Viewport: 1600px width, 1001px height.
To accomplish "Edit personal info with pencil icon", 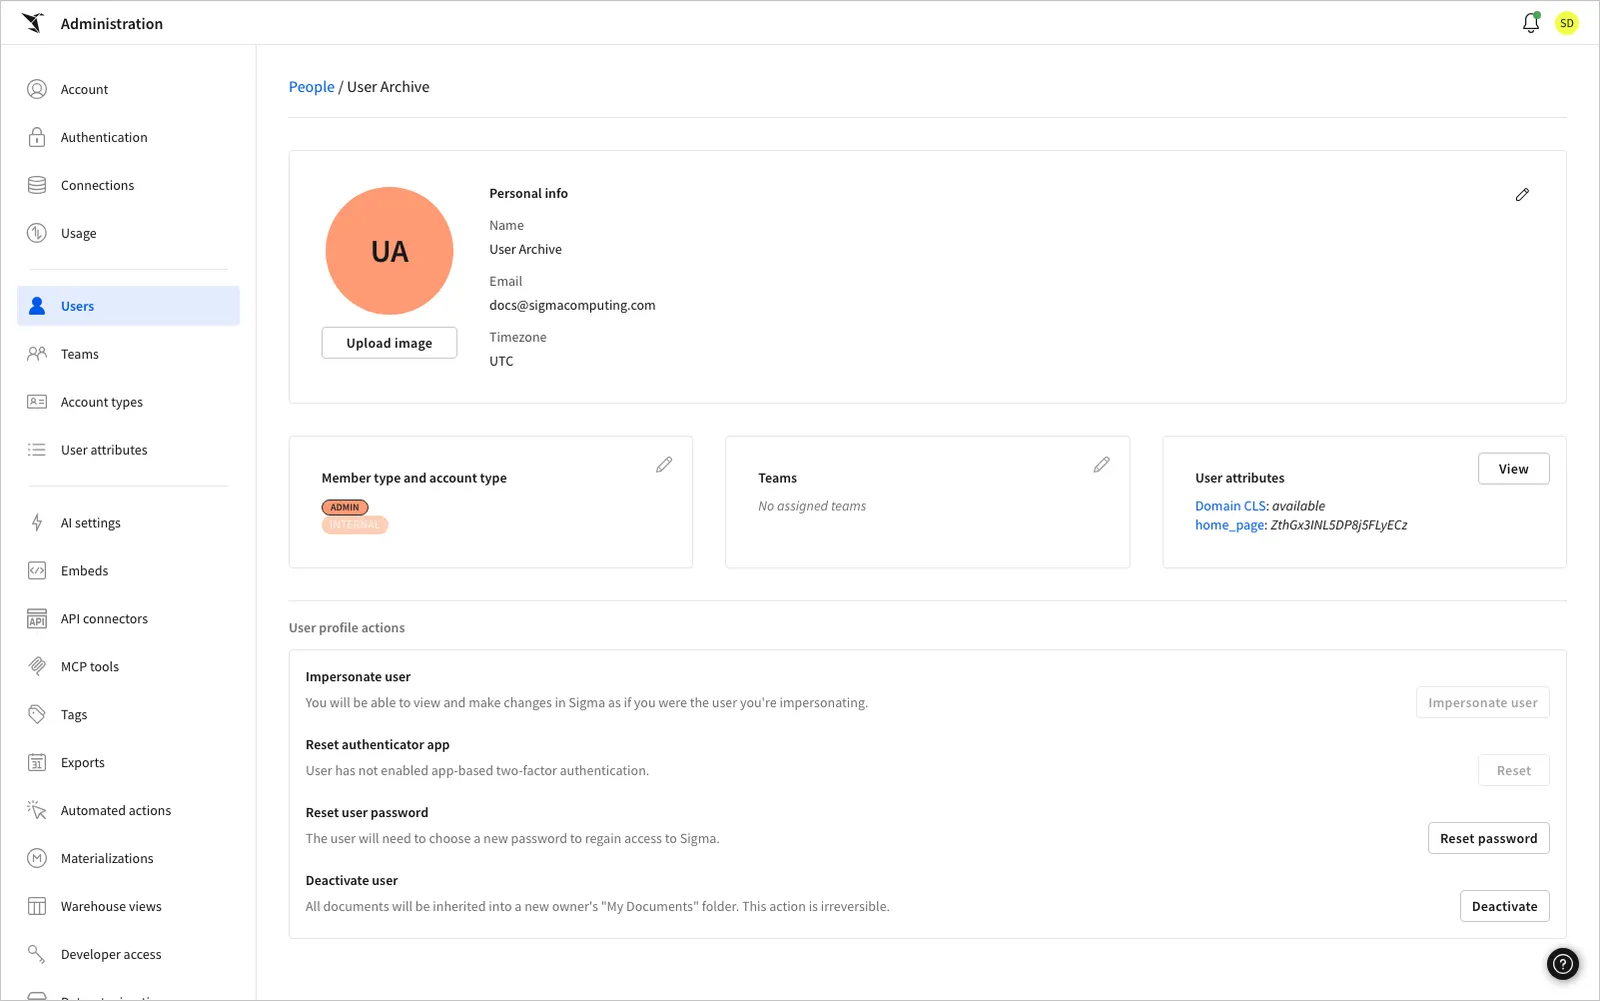I will coord(1522,194).
